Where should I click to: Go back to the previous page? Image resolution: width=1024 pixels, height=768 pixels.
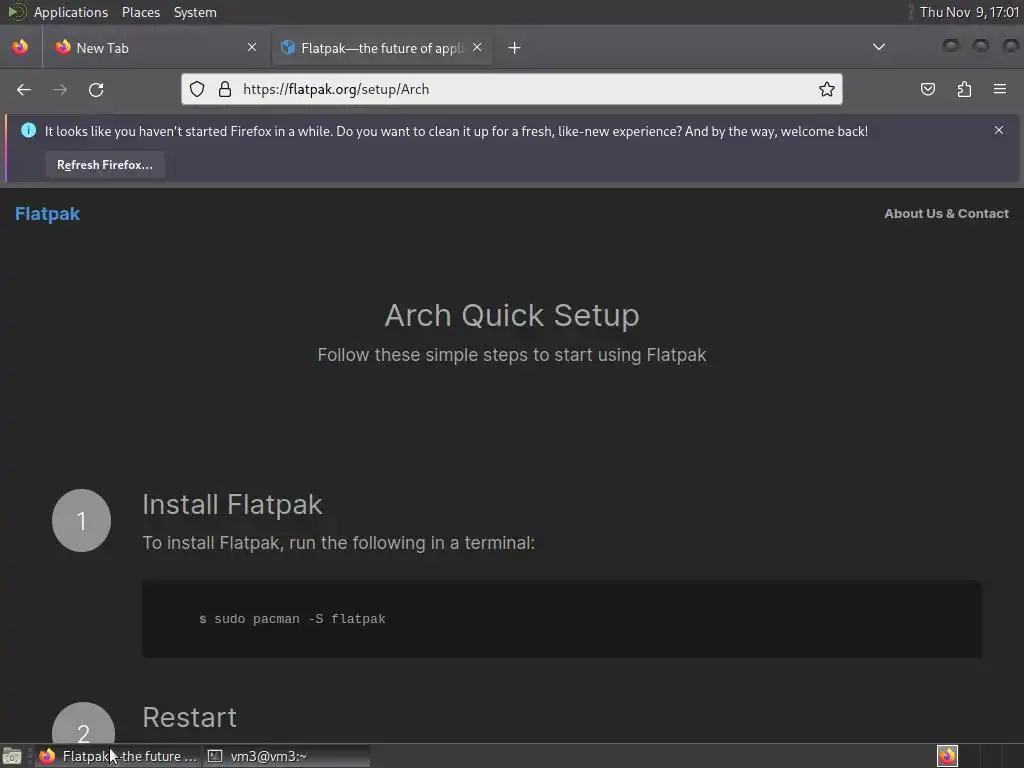(x=24, y=89)
